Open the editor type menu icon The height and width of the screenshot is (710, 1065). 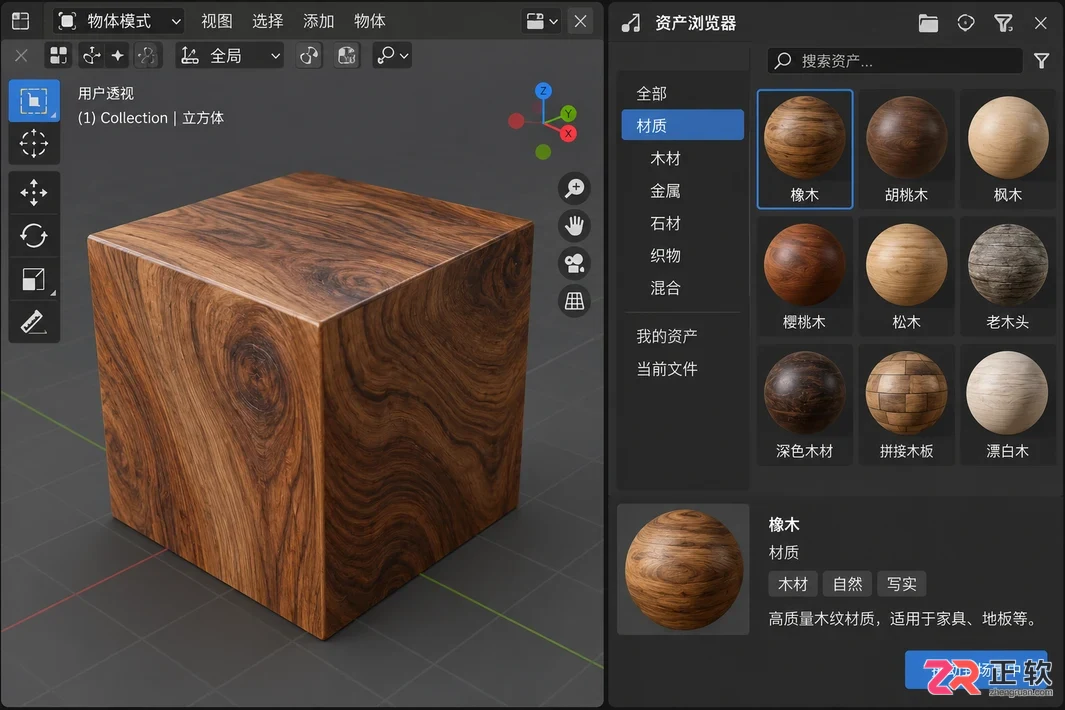[x=21, y=21]
